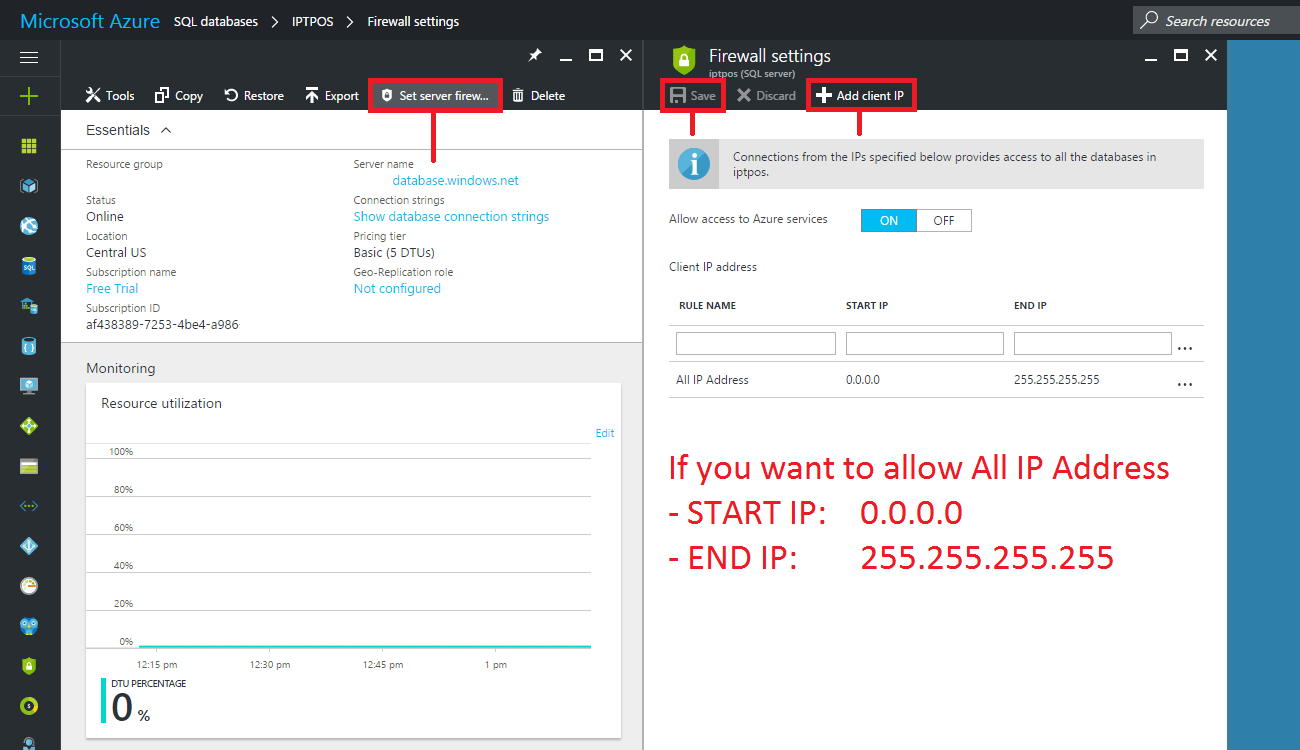Open ellipsis menu for All IP Address rule
The width and height of the screenshot is (1300, 750).
click(1185, 384)
